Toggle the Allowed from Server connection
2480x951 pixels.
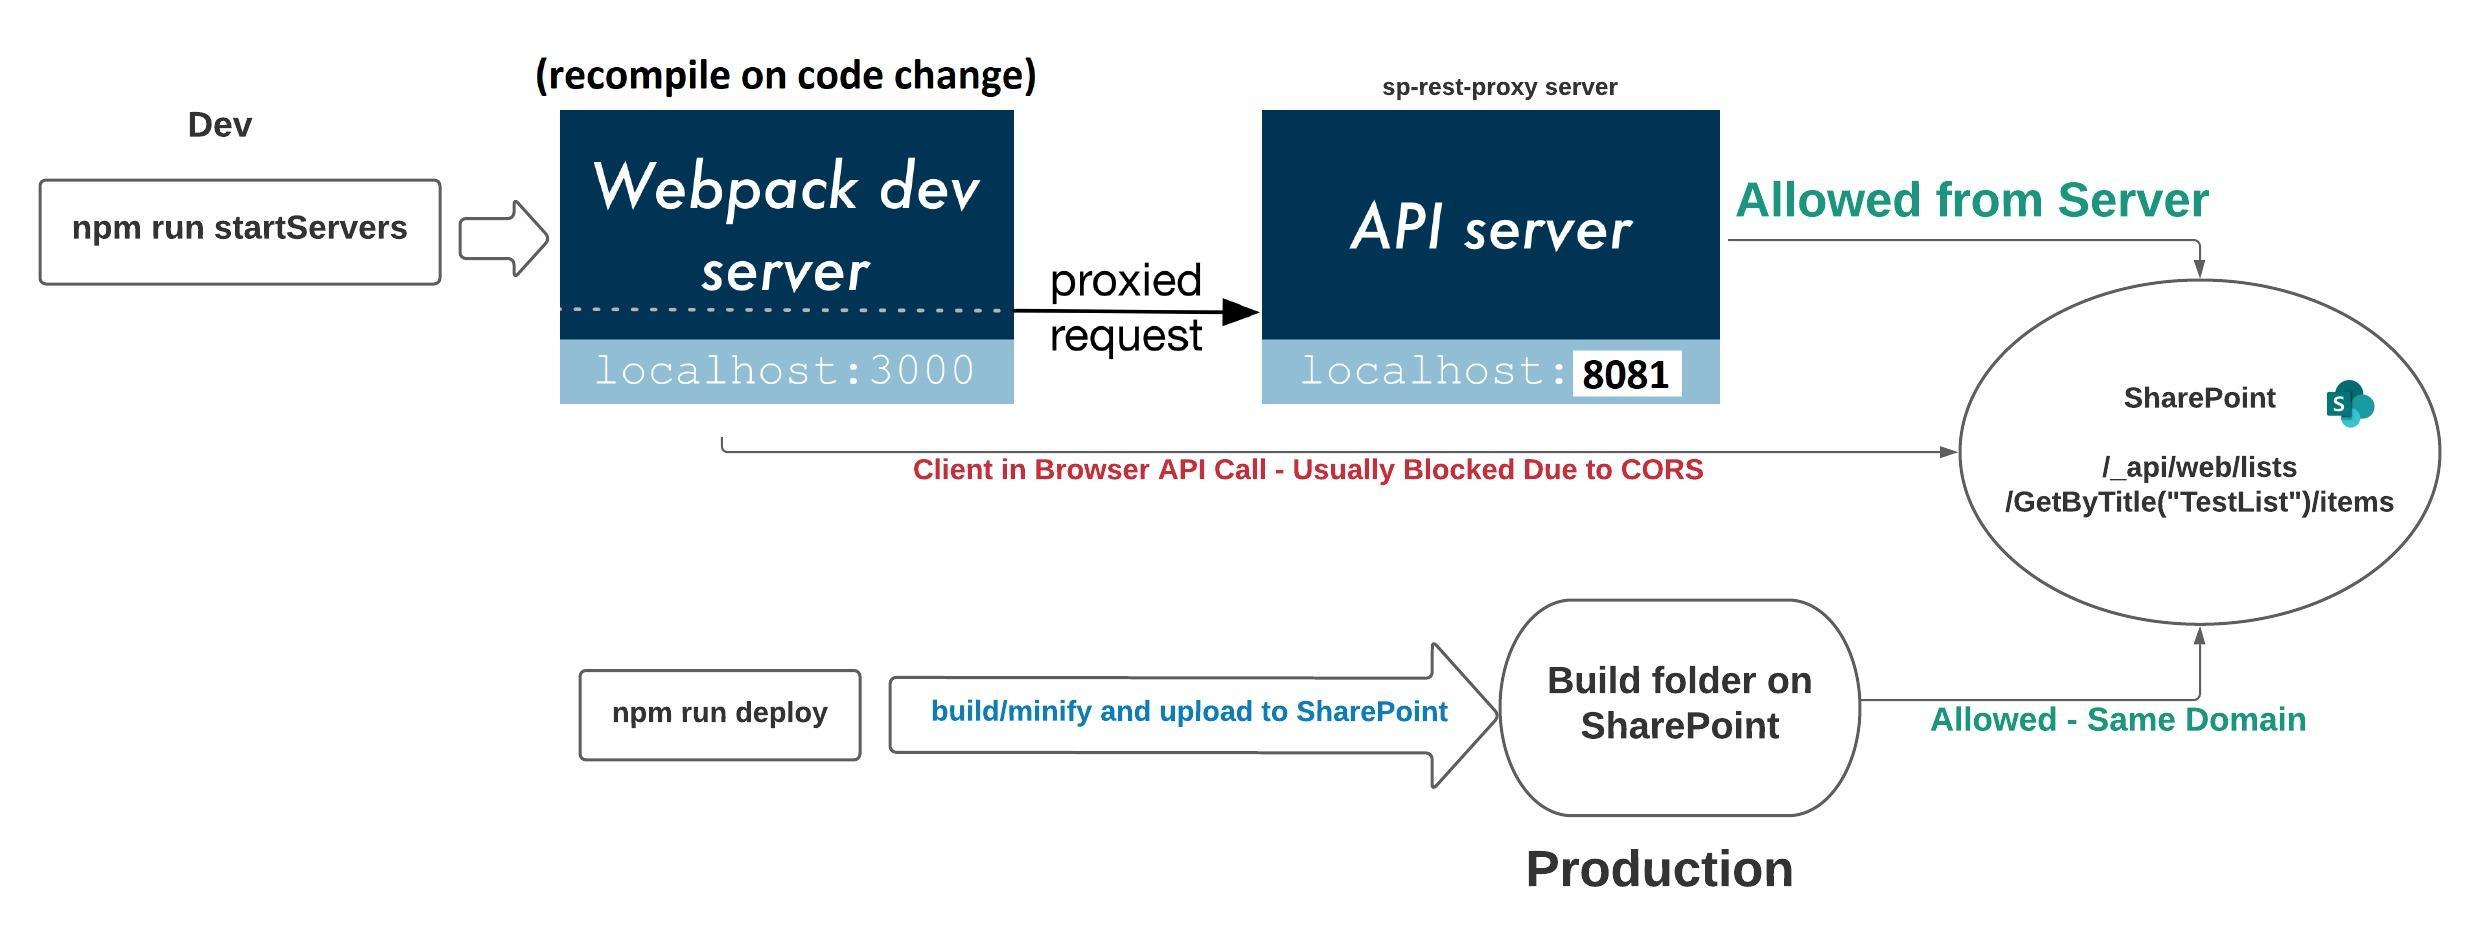coord(1970,200)
